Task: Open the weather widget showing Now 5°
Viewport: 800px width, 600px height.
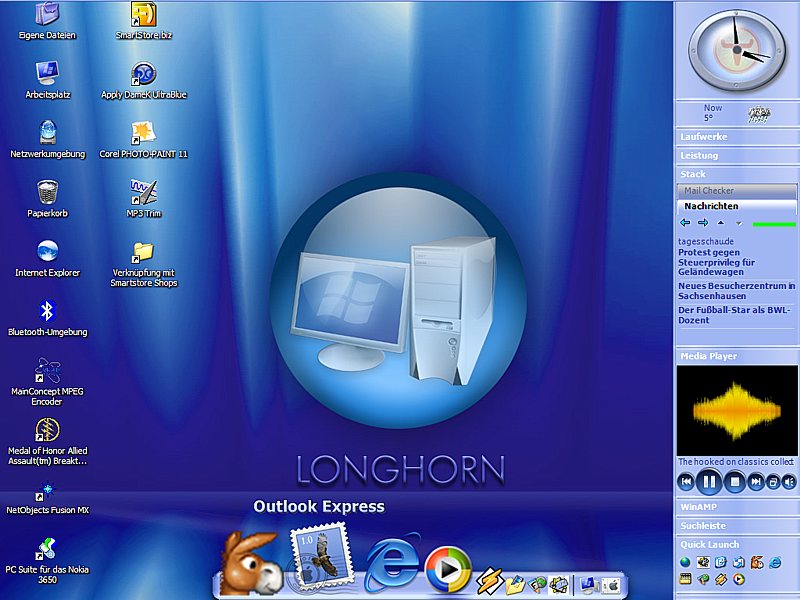Action: click(737, 113)
